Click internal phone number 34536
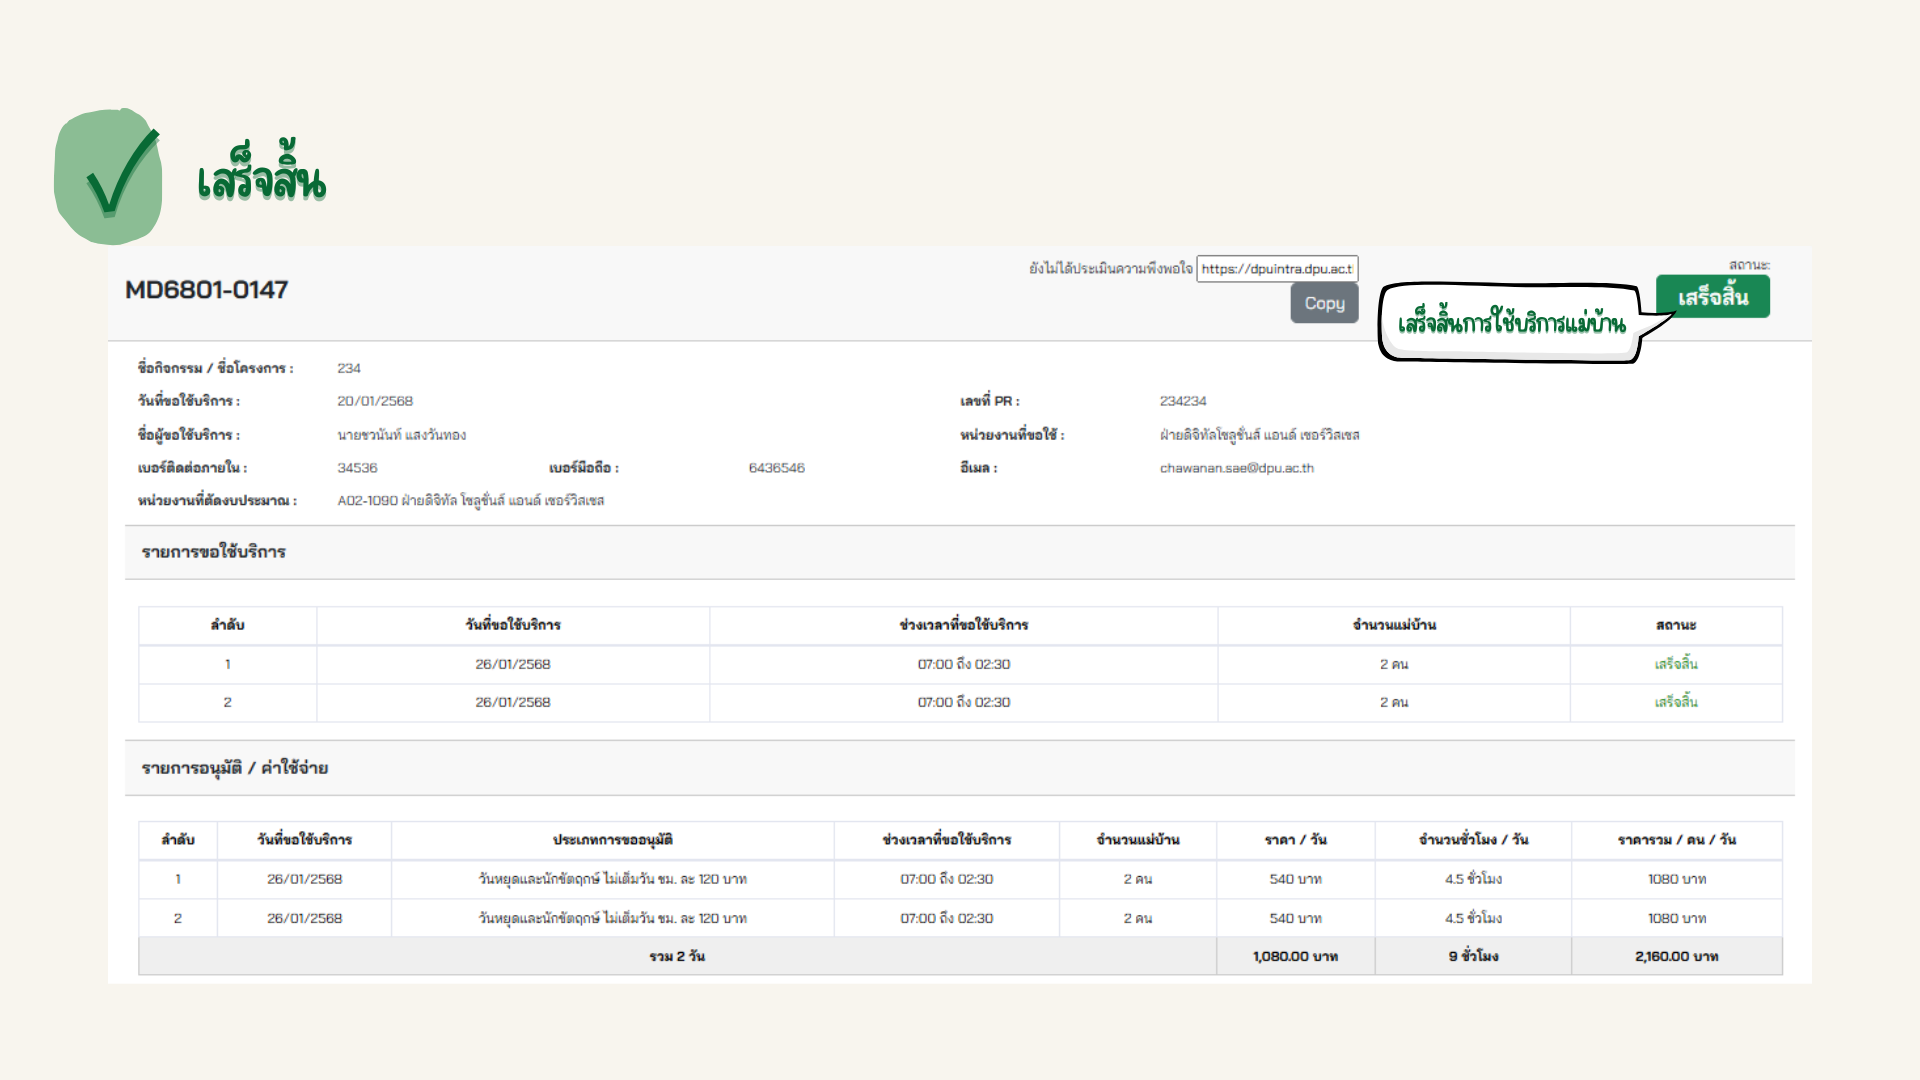Screen dimensions: 1920x1080 tap(357, 468)
